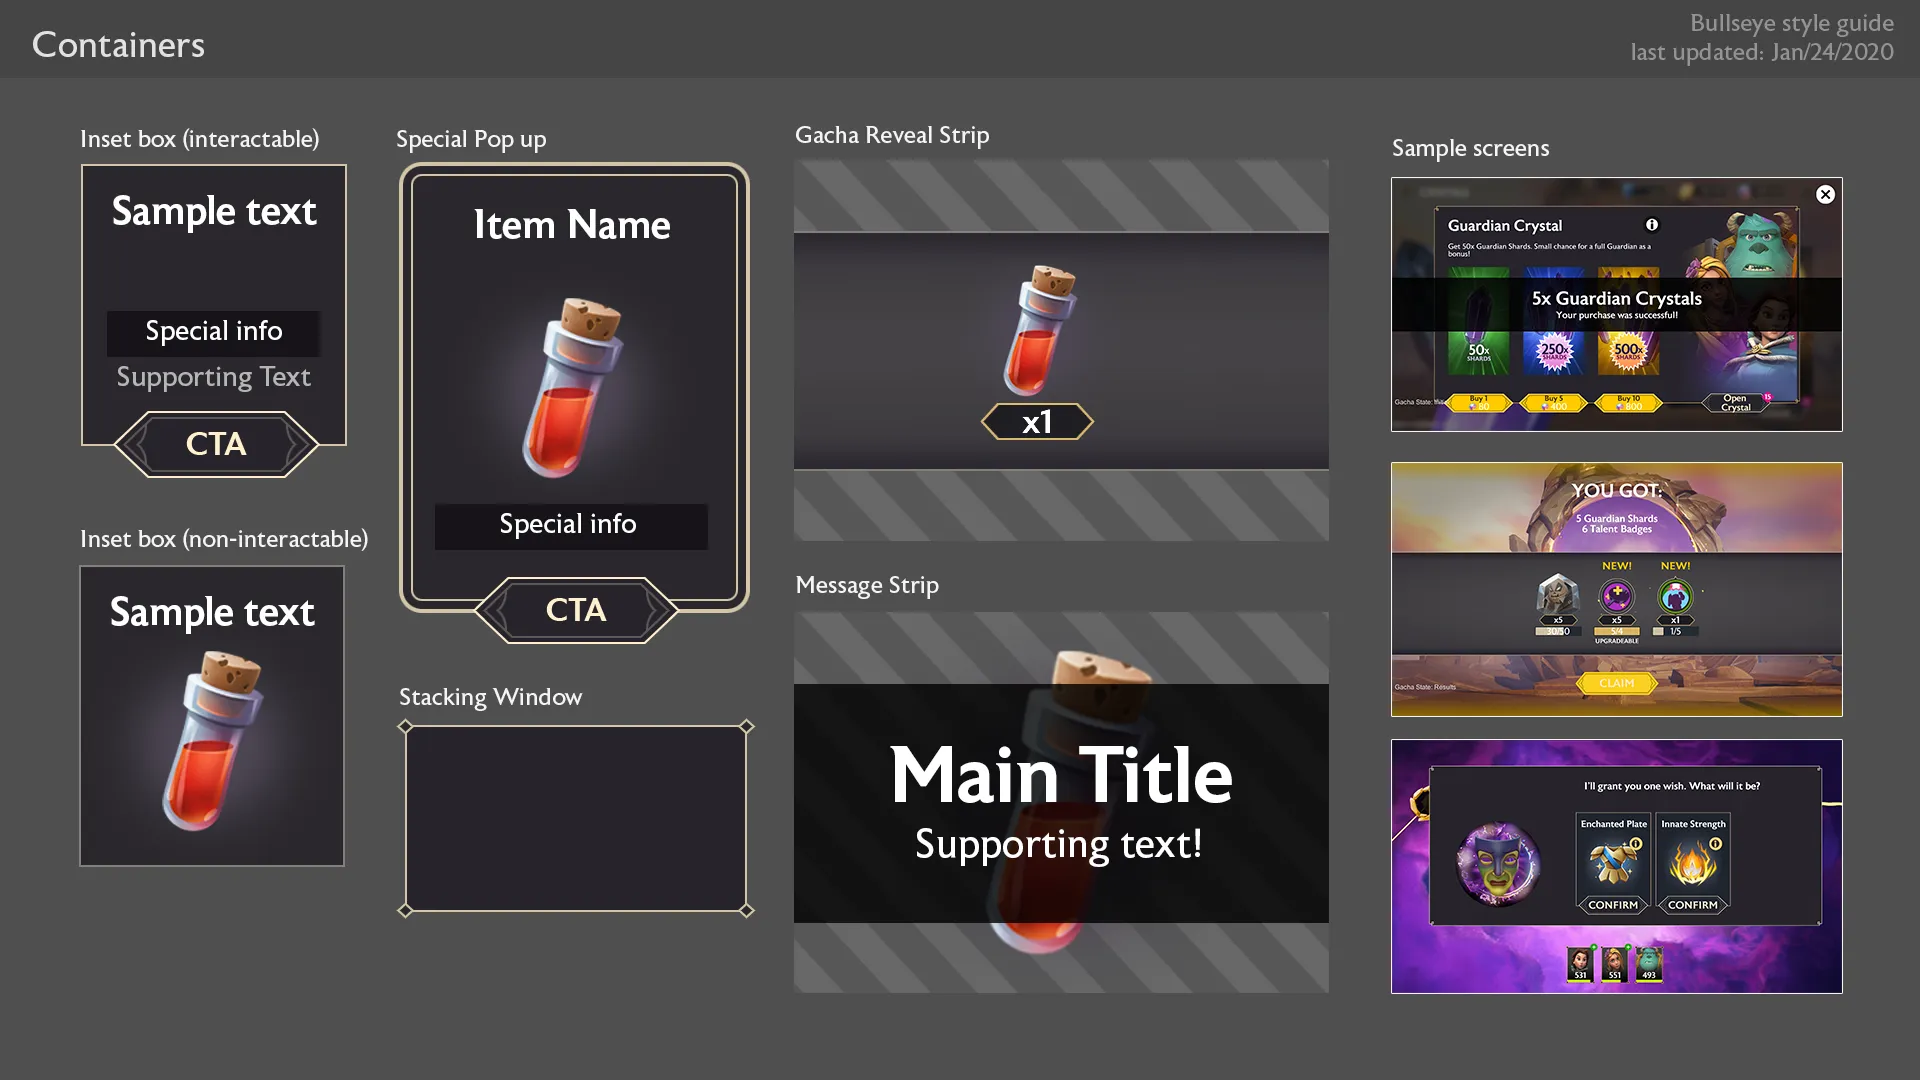The height and width of the screenshot is (1080, 1920).
Task: Click the 'Main Title' message strip text
Action: click(x=1061, y=775)
